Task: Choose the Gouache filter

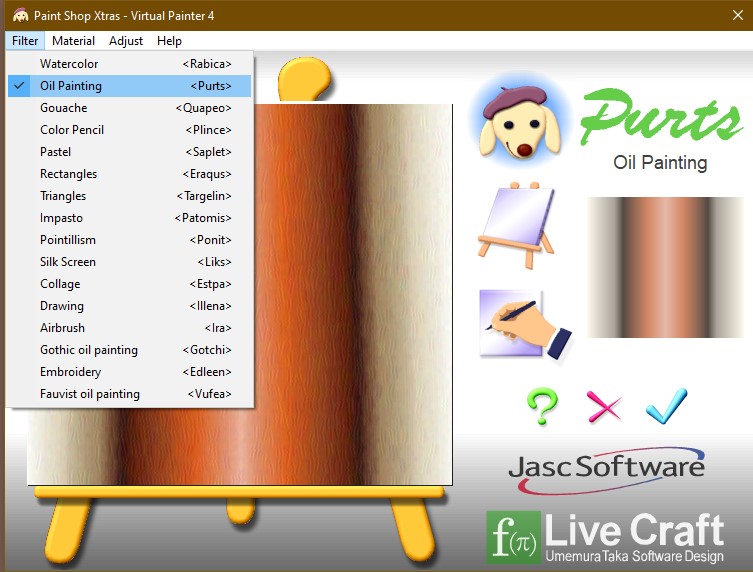Action: (130, 108)
